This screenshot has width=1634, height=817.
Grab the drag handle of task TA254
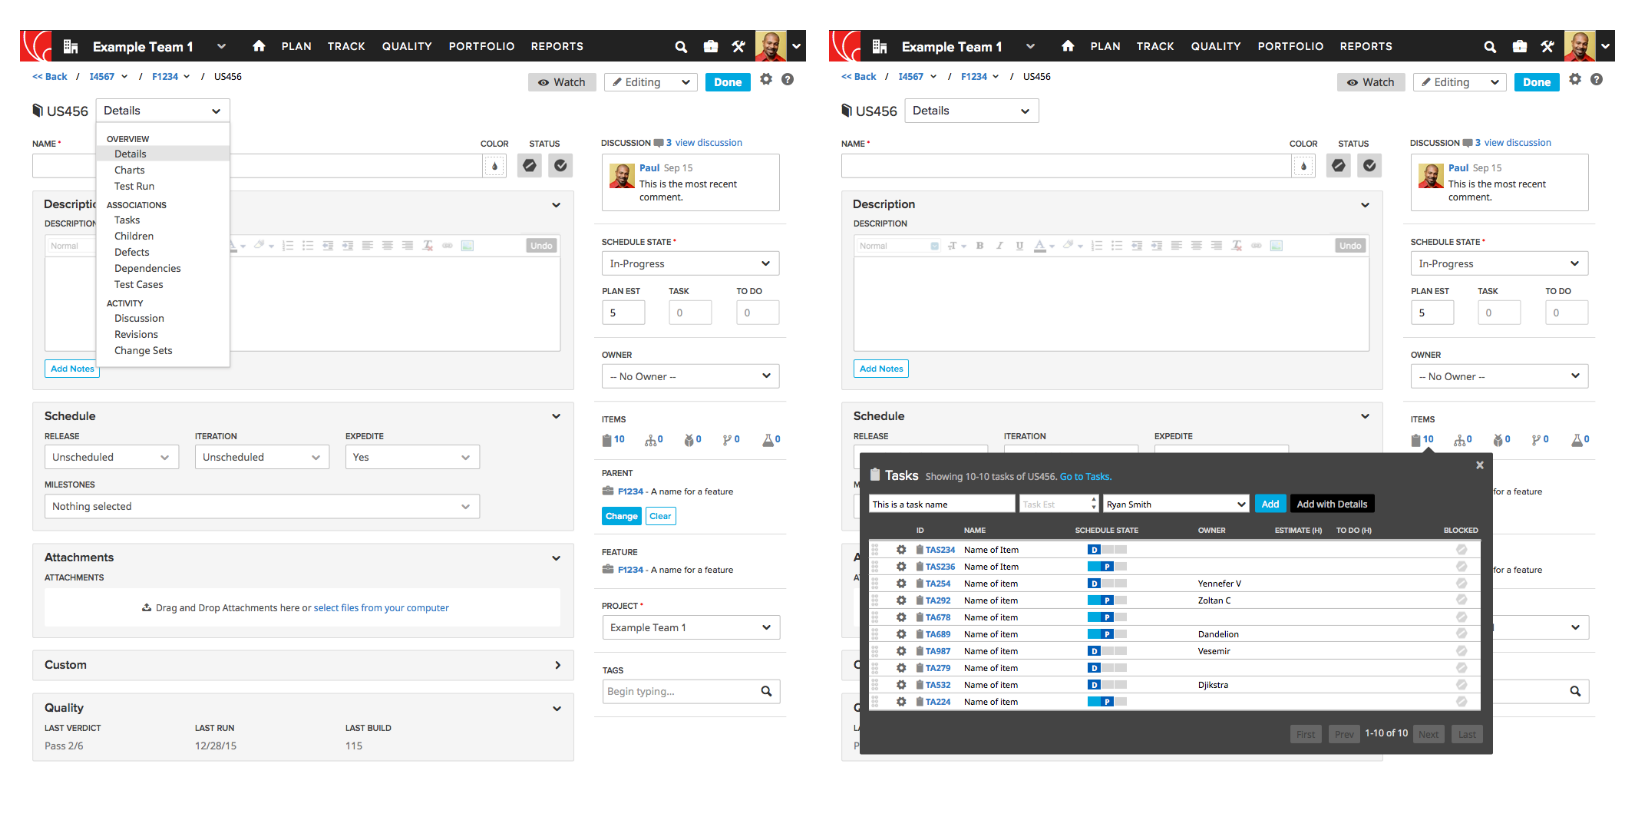click(875, 584)
